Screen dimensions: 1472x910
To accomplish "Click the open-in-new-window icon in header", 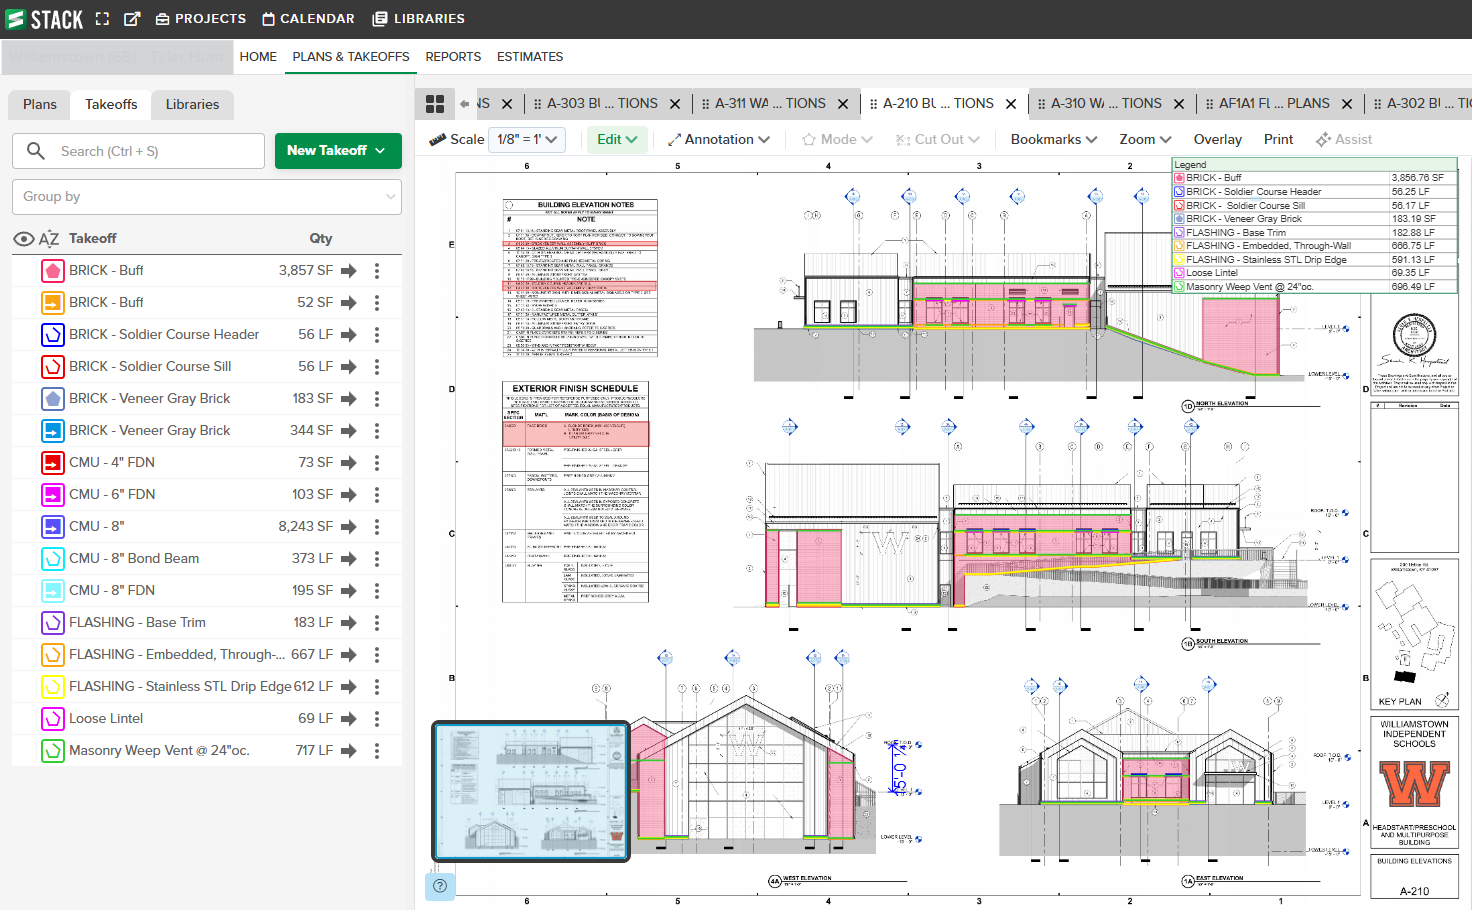I will (x=132, y=19).
